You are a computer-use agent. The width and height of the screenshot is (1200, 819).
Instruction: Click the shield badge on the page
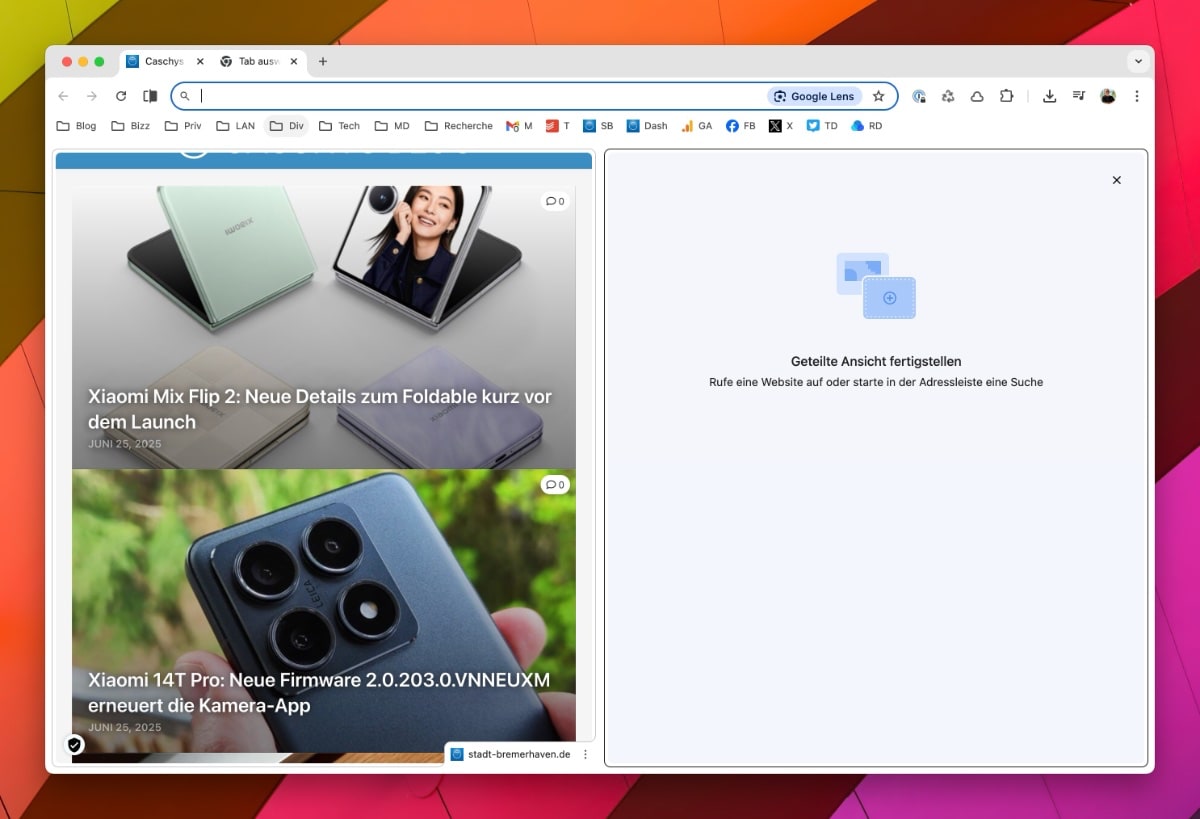click(x=74, y=745)
